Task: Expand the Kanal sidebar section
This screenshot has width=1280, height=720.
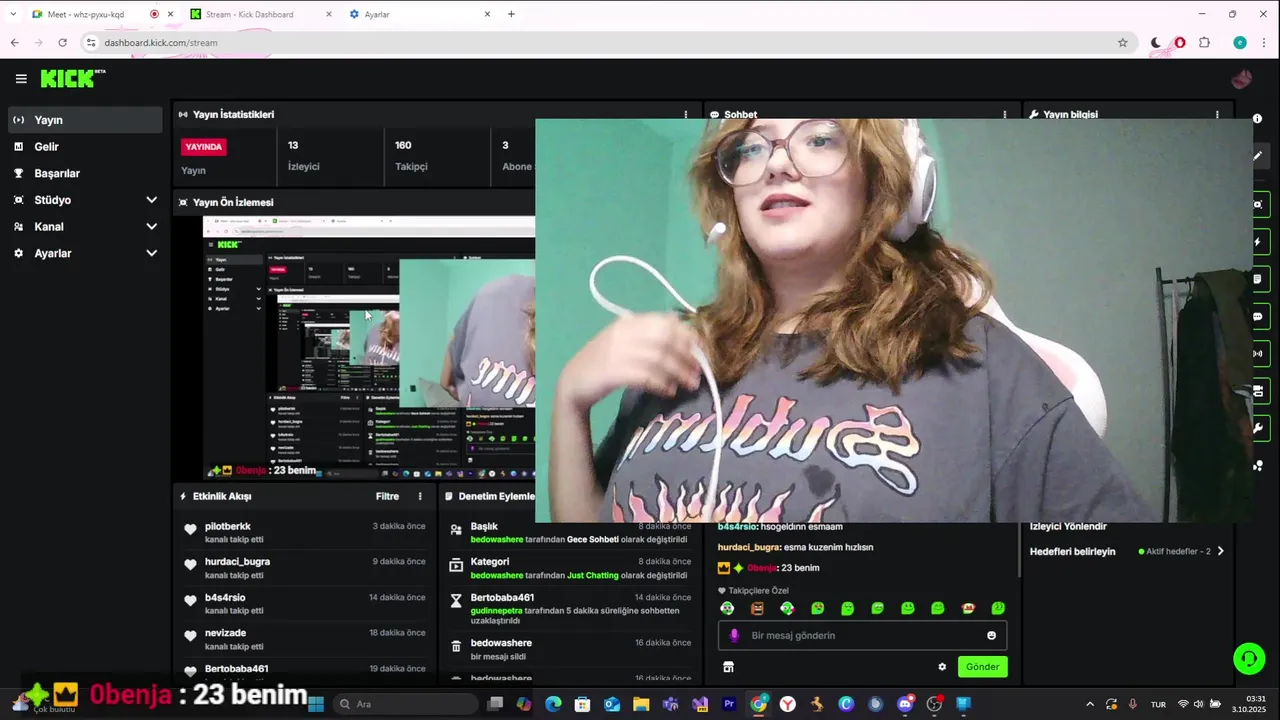Action: click(85, 226)
